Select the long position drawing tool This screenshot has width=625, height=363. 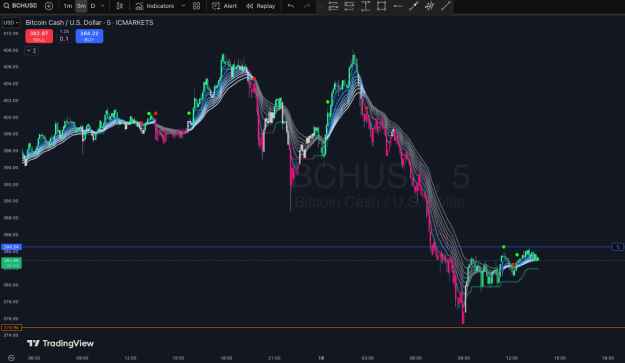[x=333, y=6]
